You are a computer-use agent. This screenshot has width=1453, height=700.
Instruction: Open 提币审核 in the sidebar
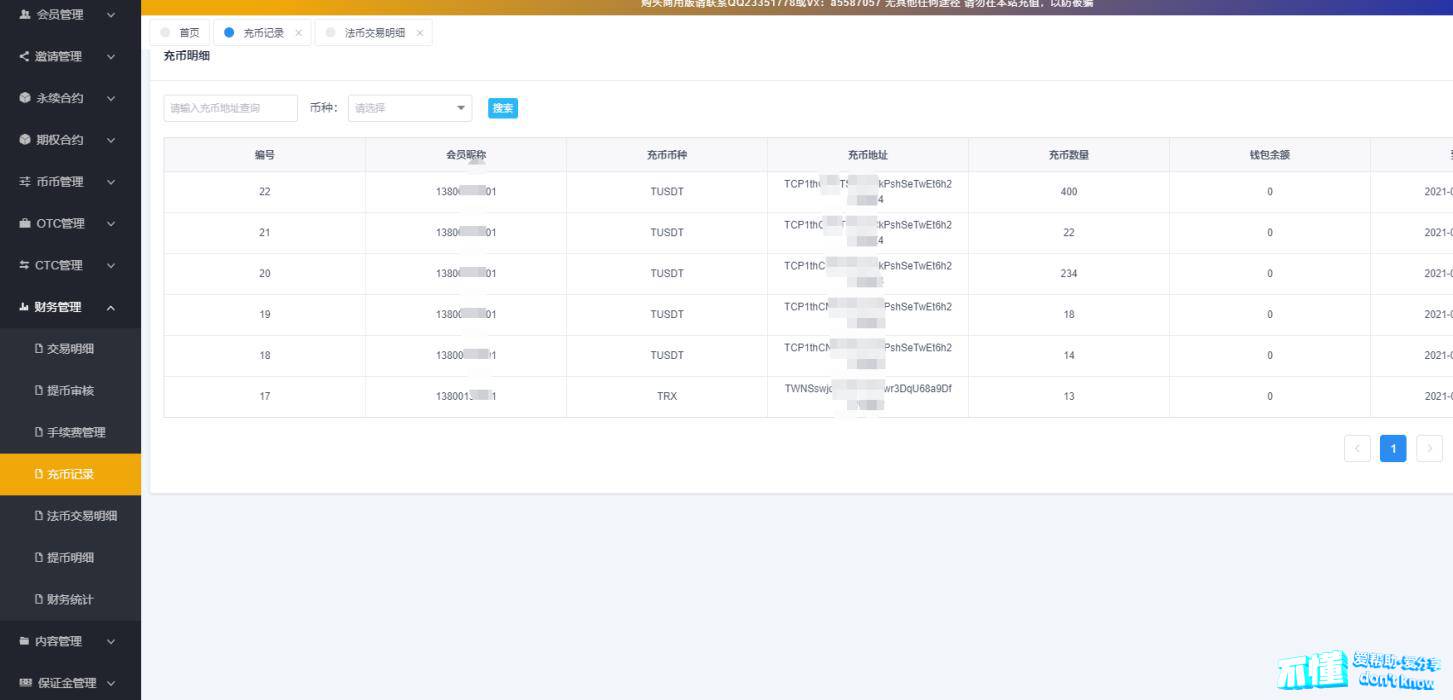pos(70,391)
